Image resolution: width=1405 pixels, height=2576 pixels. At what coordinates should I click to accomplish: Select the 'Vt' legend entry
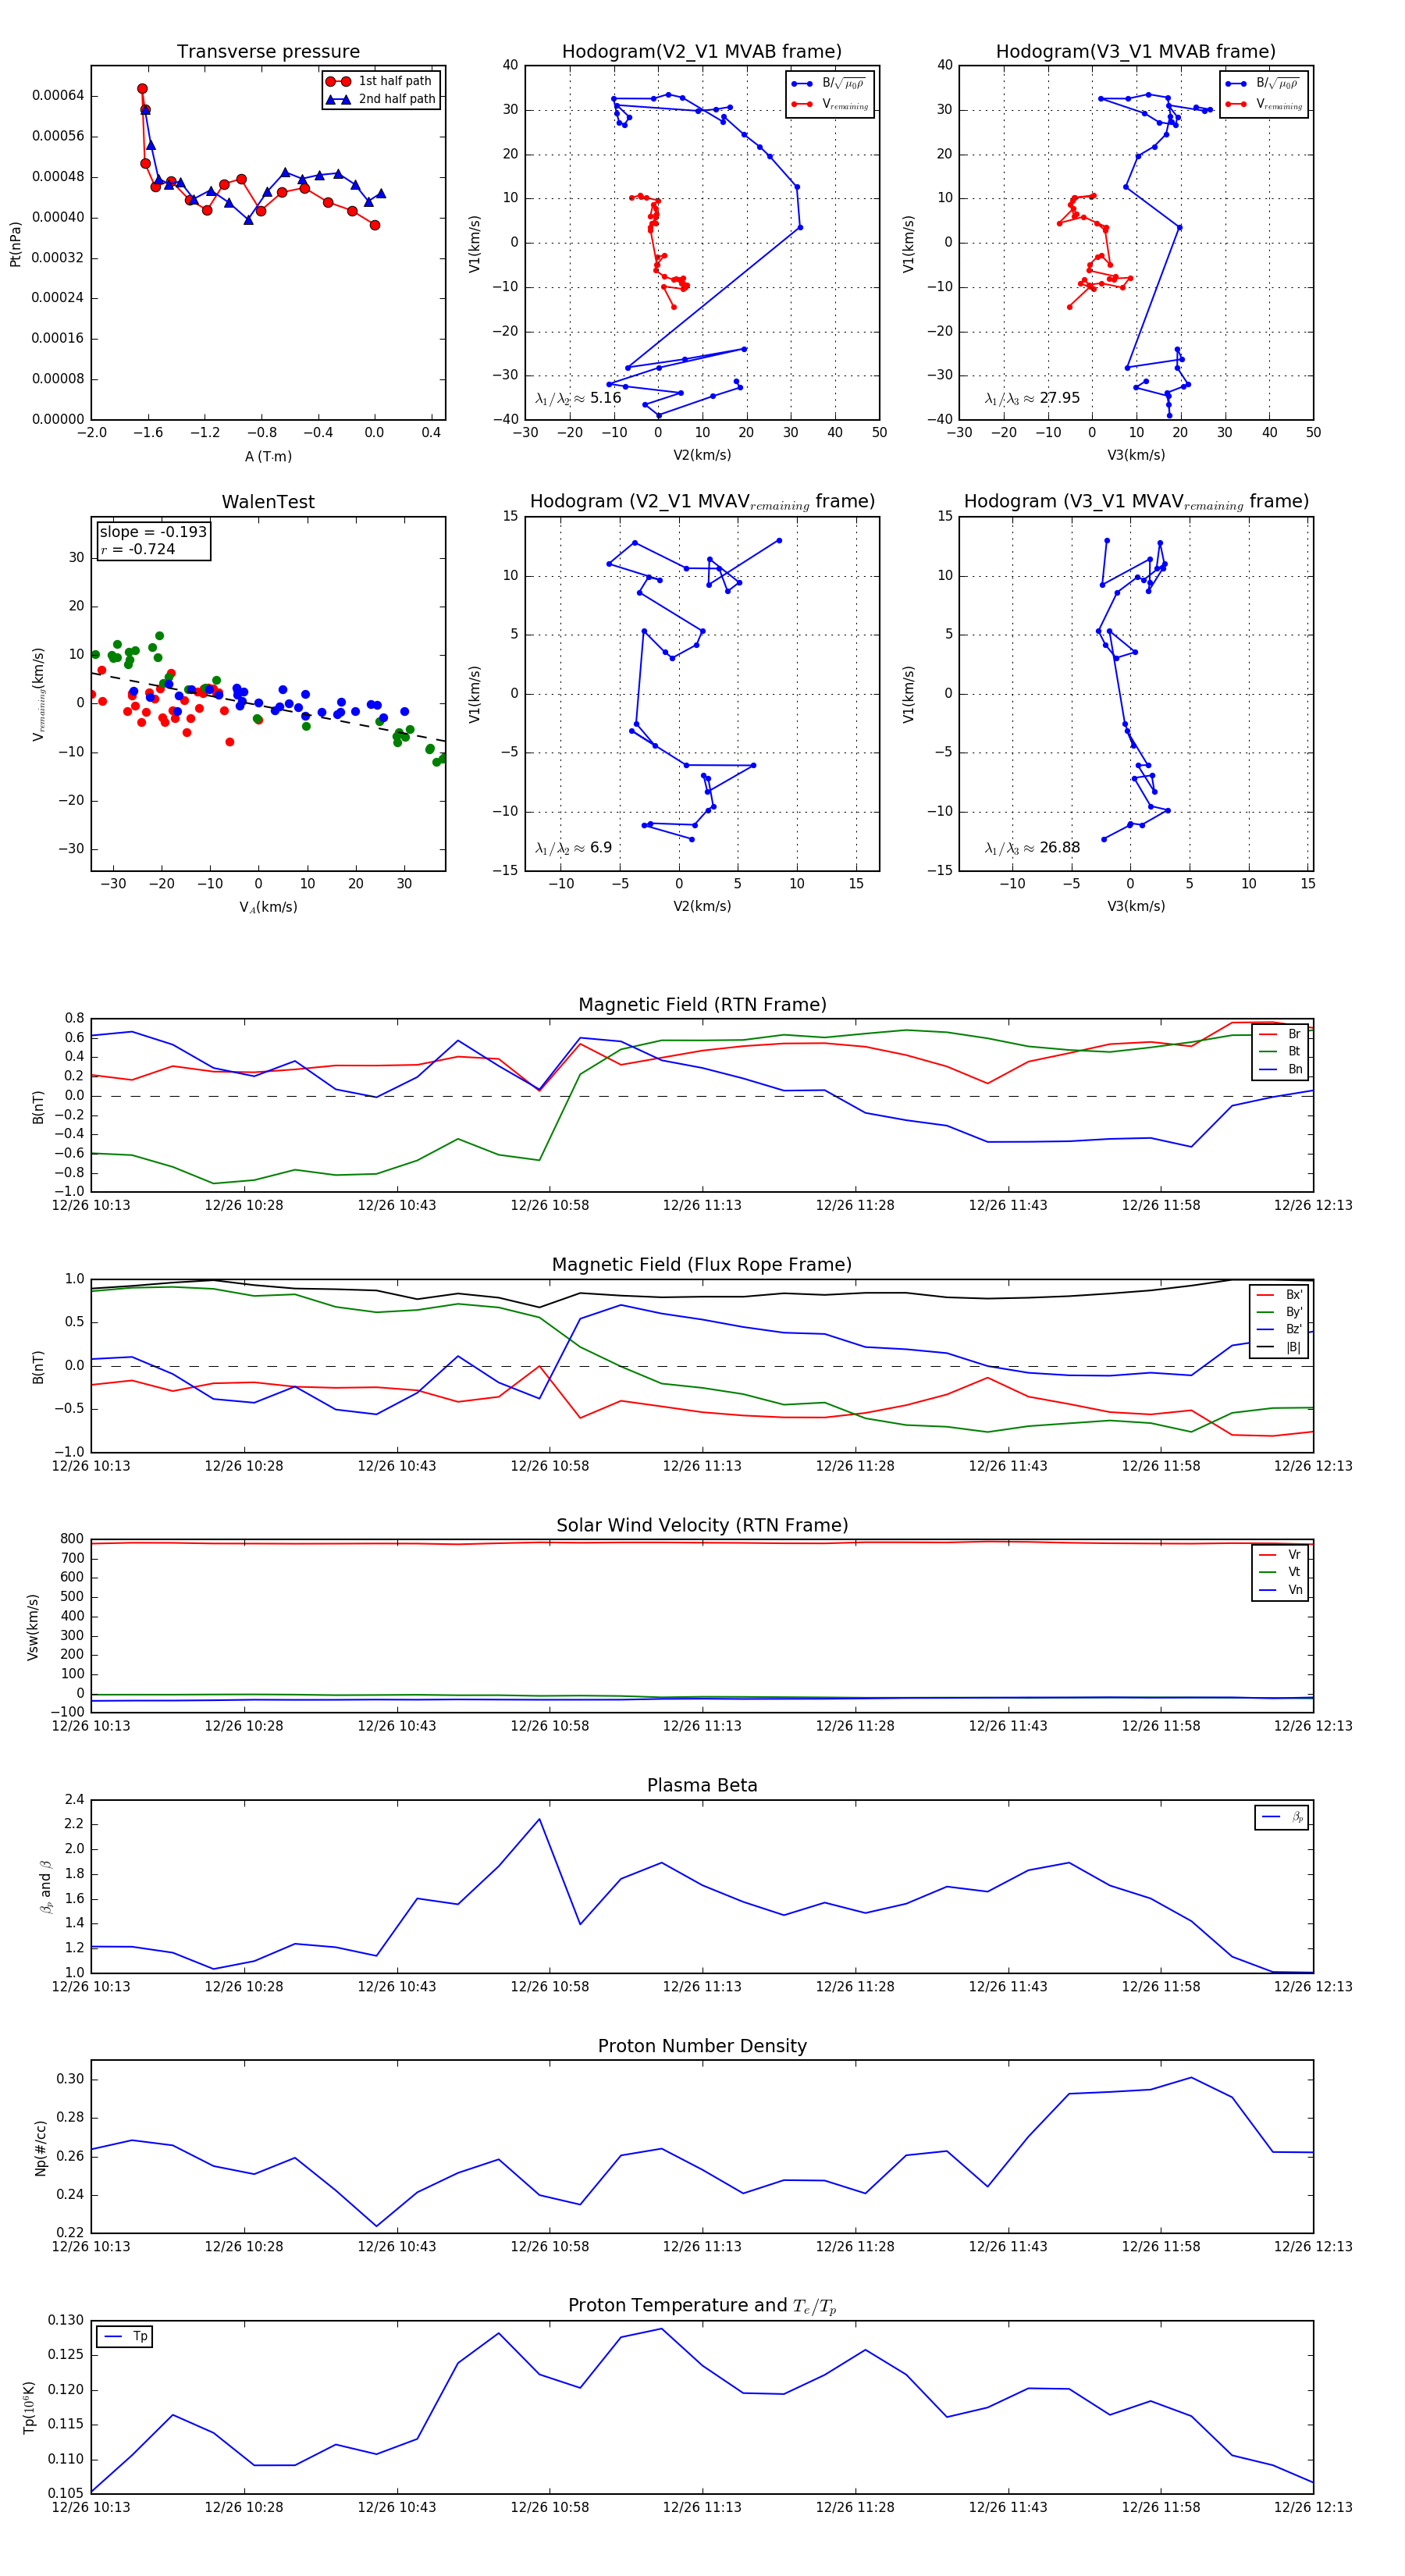coord(1280,1572)
